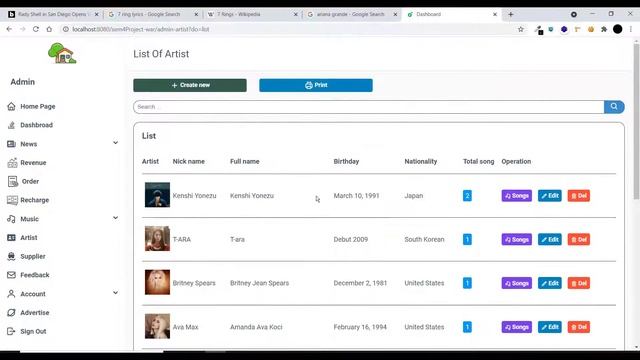This screenshot has height=360, width=640.
Task: Edit the Kenshi Yonezu artist
Action: [x=550, y=196]
